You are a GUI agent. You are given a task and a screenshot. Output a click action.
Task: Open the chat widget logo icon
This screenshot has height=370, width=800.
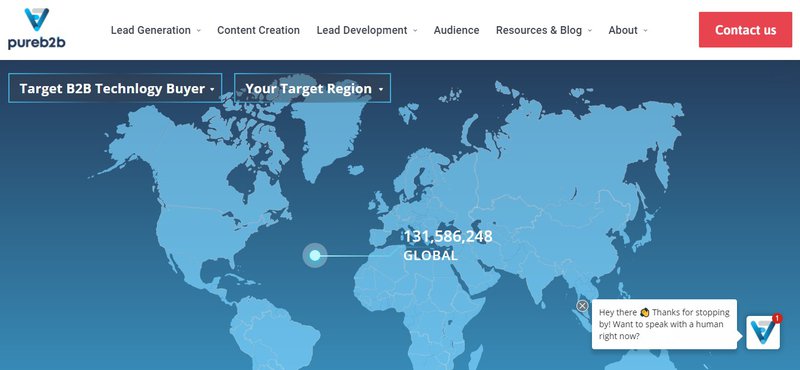pos(763,332)
